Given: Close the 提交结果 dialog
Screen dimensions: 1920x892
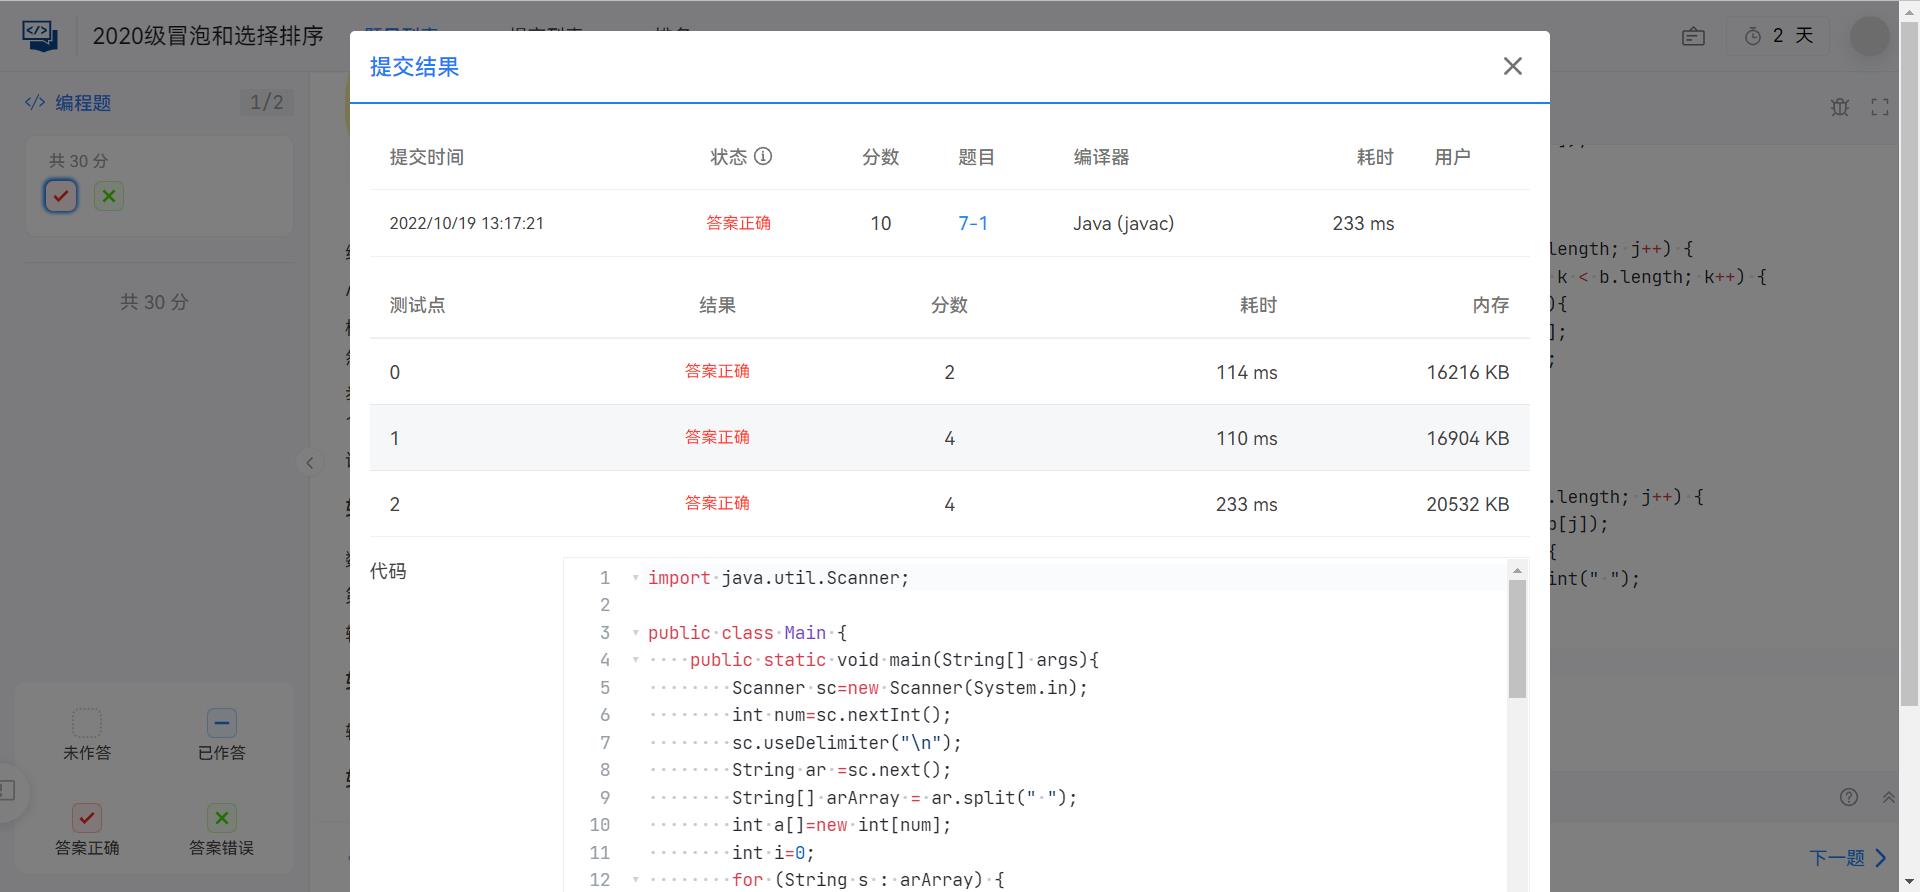Looking at the screenshot, I should [x=1512, y=66].
